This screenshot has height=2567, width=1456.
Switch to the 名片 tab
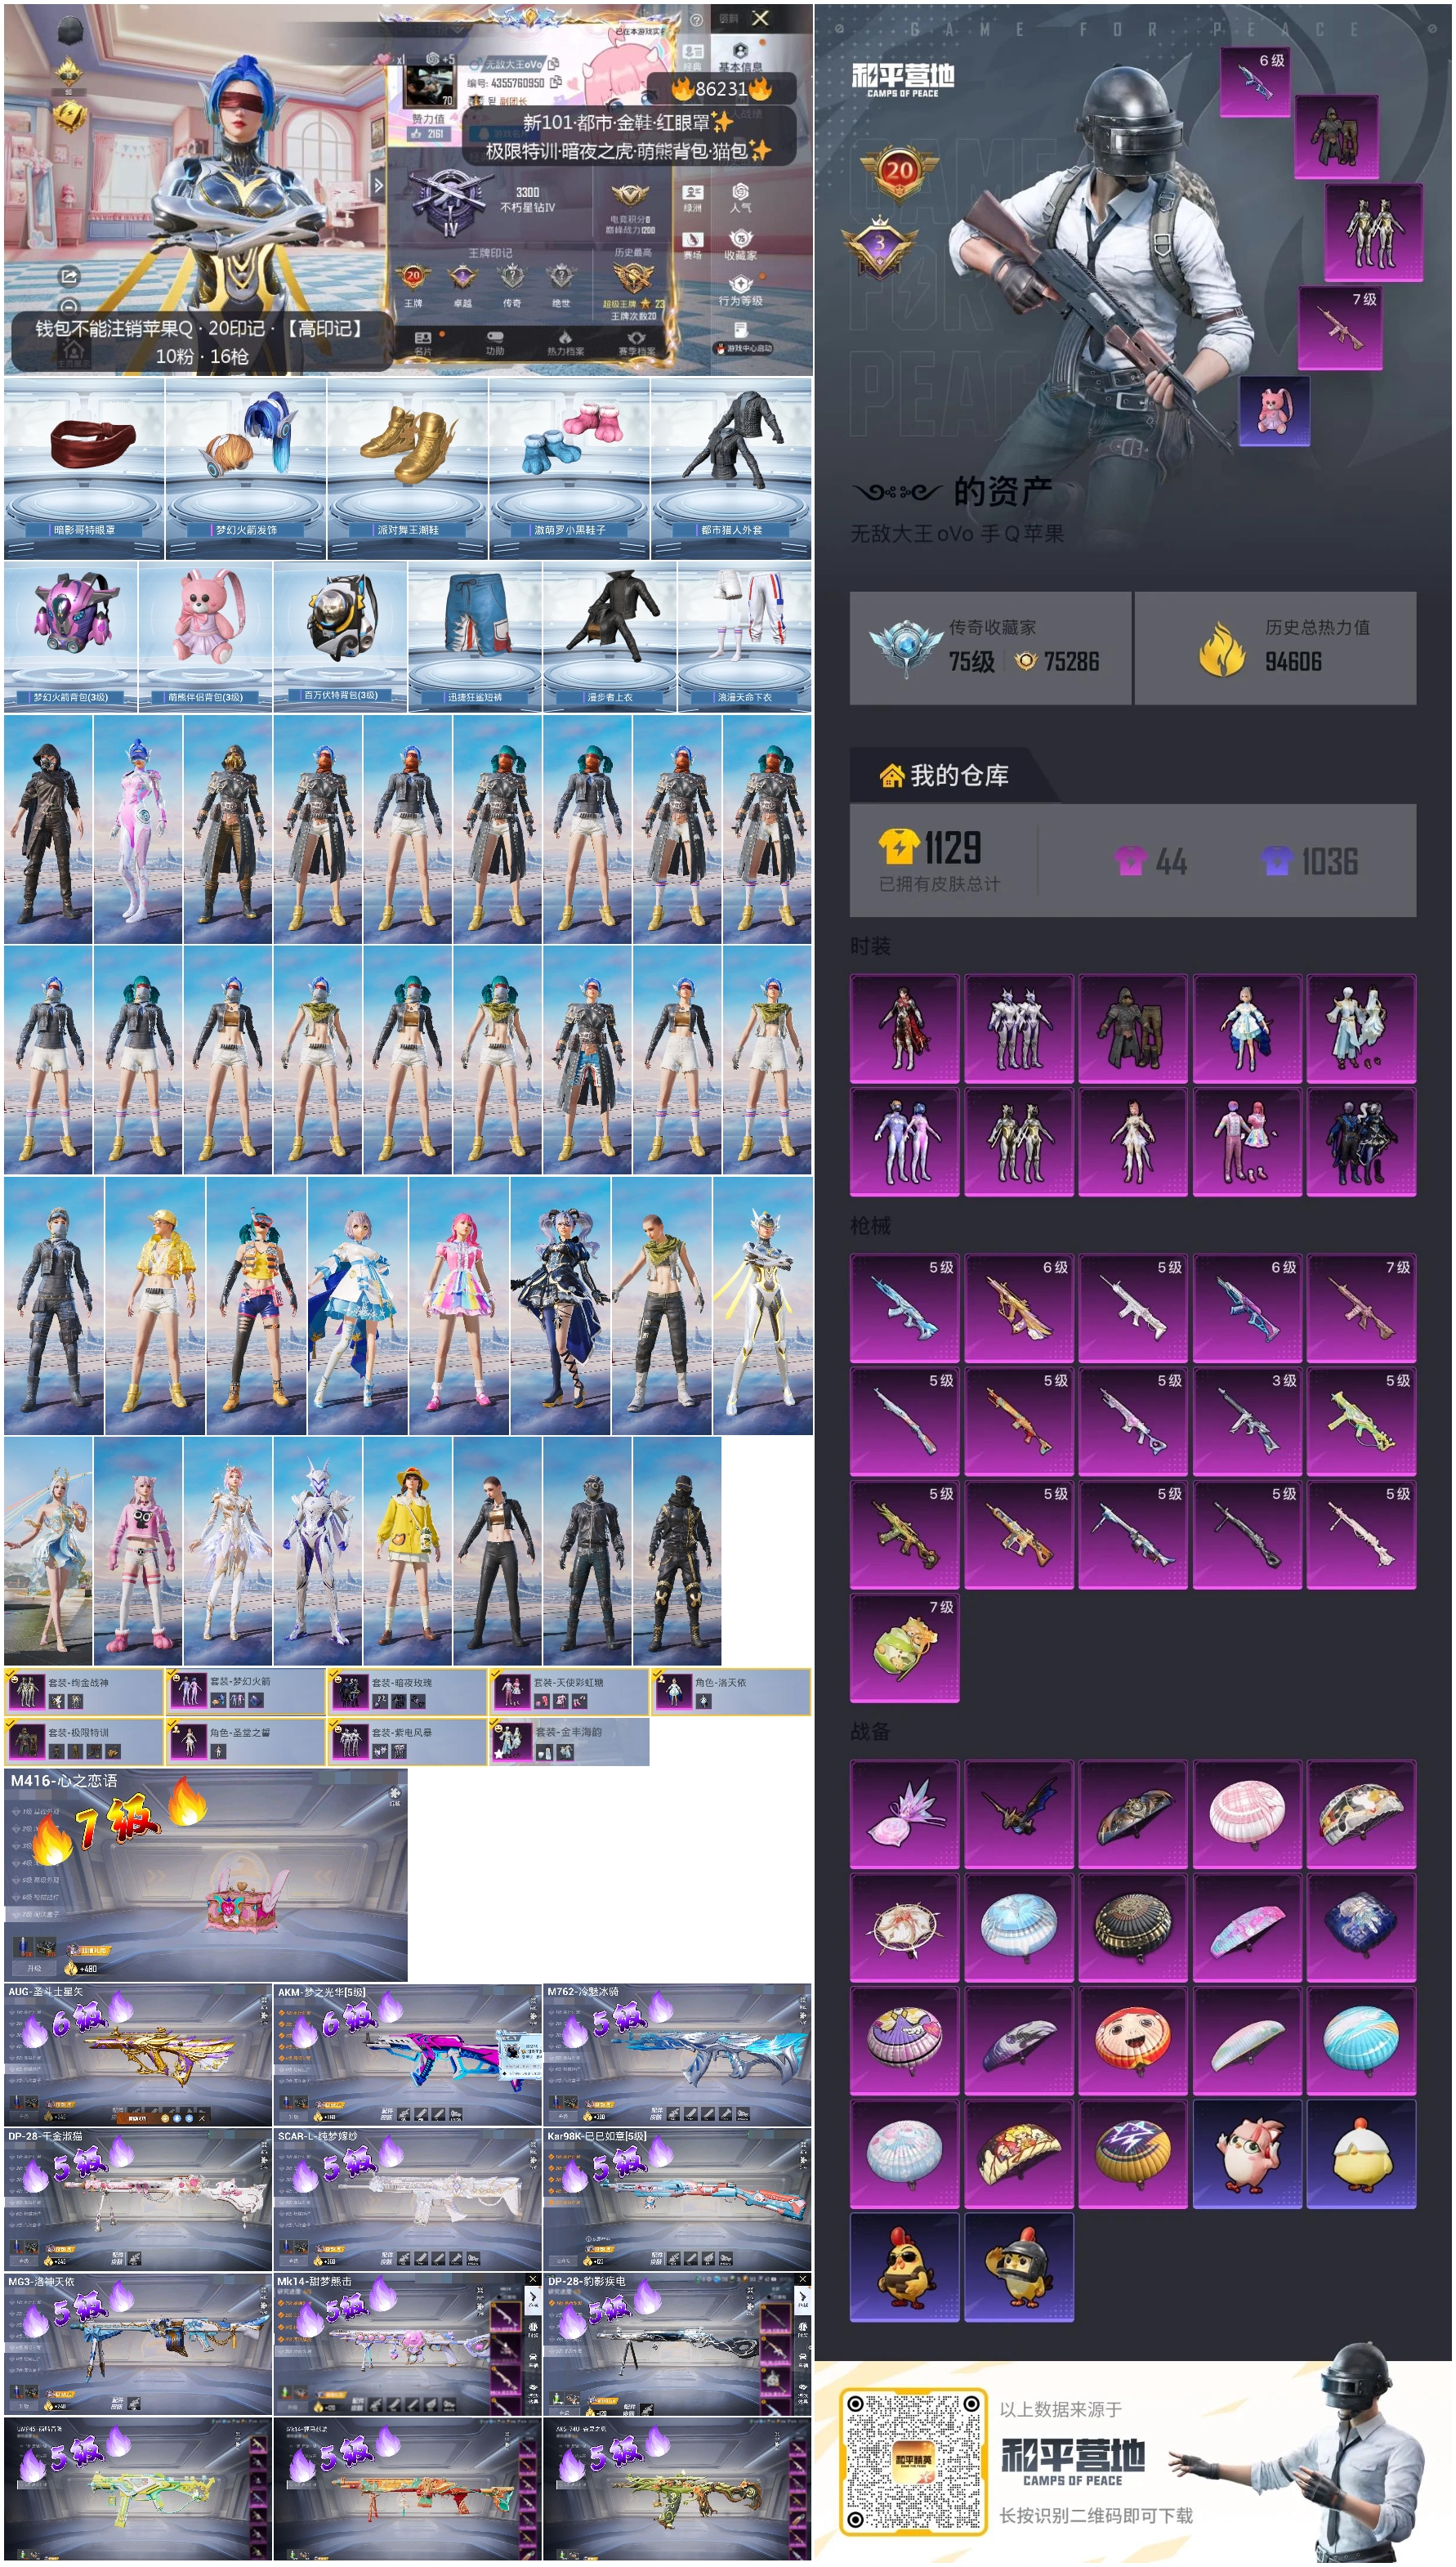pyautogui.click(x=423, y=343)
